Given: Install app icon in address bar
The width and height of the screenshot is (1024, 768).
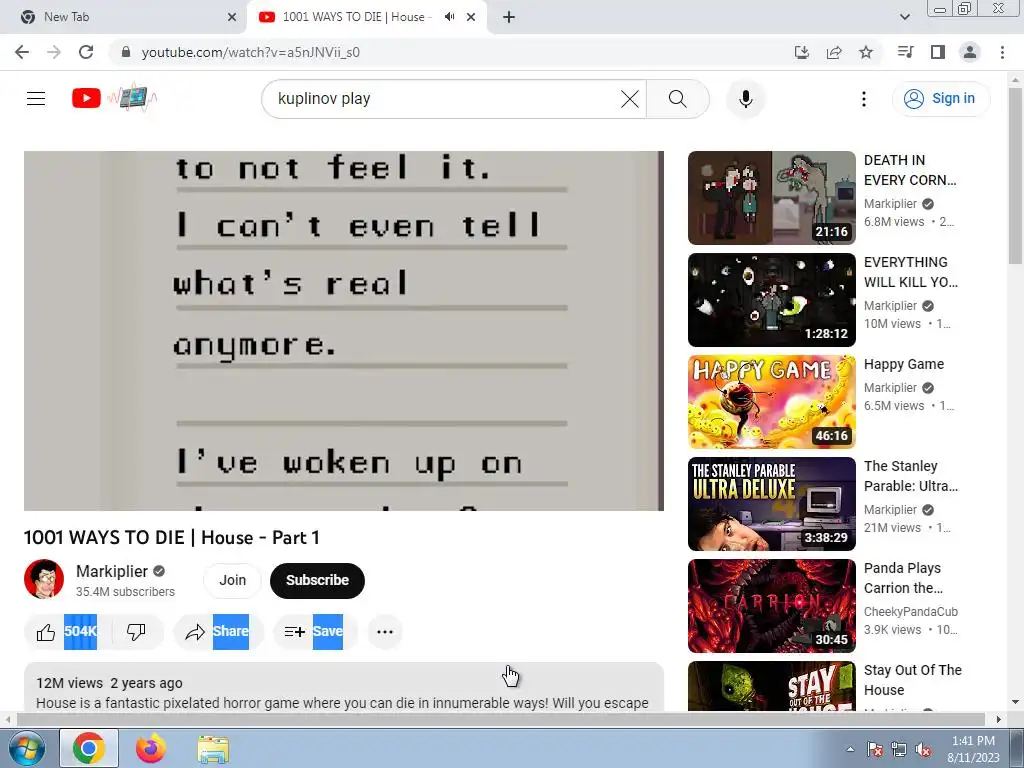Looking at the screenshot, I should pos(802,52).
